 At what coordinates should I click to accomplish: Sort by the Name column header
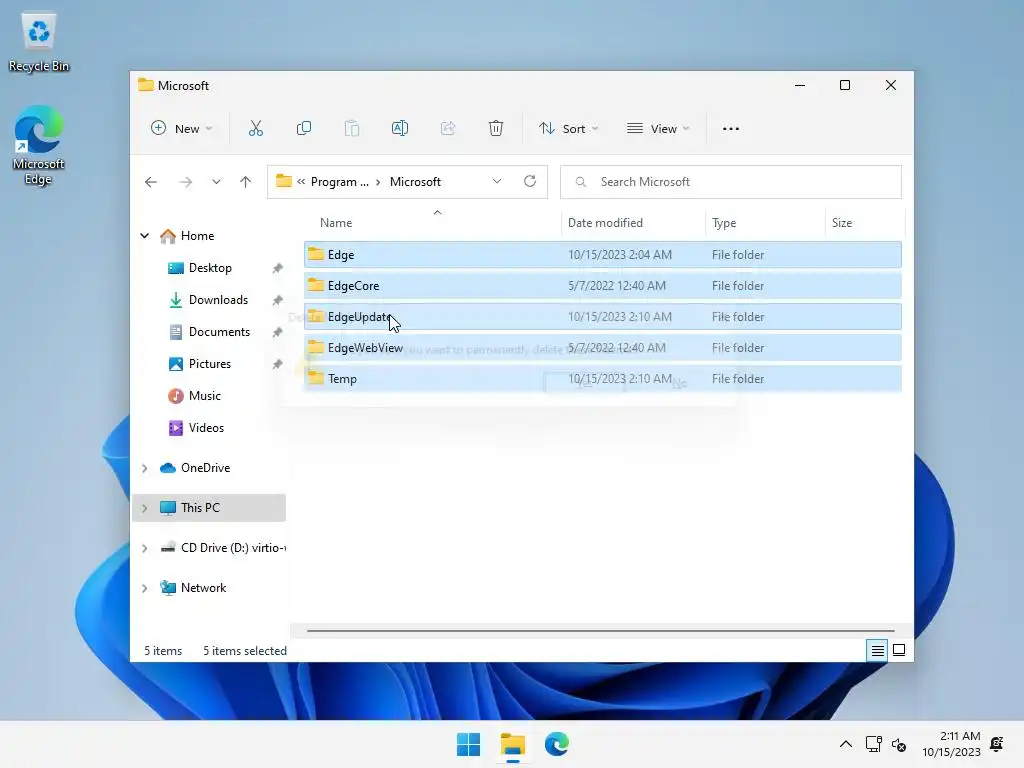[432, 223]
